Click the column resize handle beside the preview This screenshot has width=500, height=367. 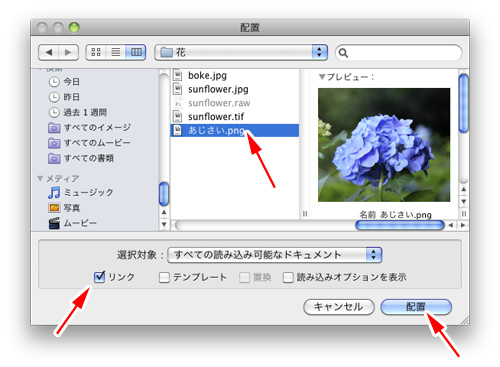coord(304,214)
